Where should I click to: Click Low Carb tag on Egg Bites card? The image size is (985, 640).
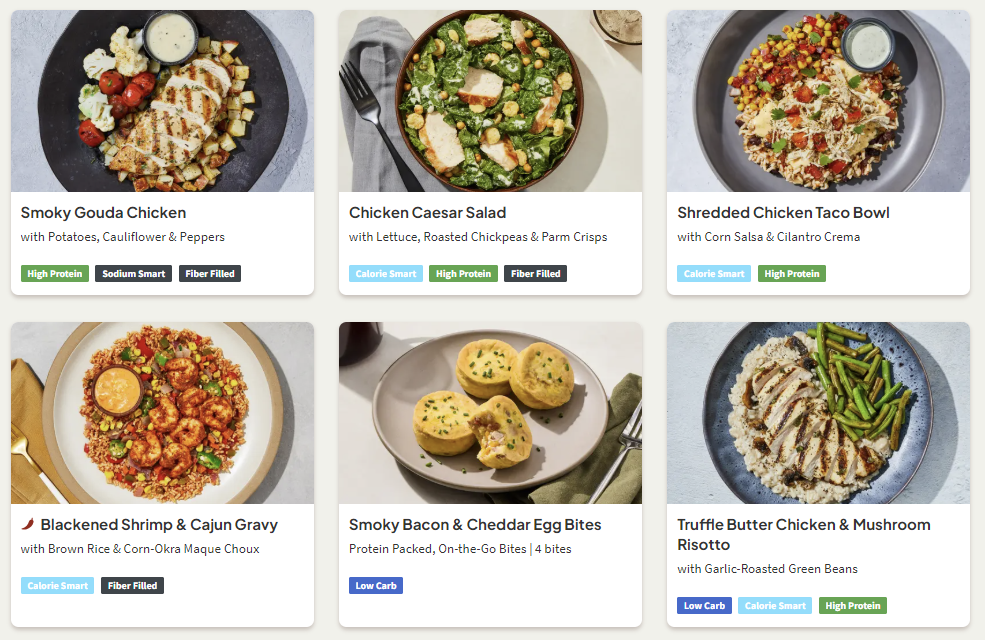click(376, 585)
